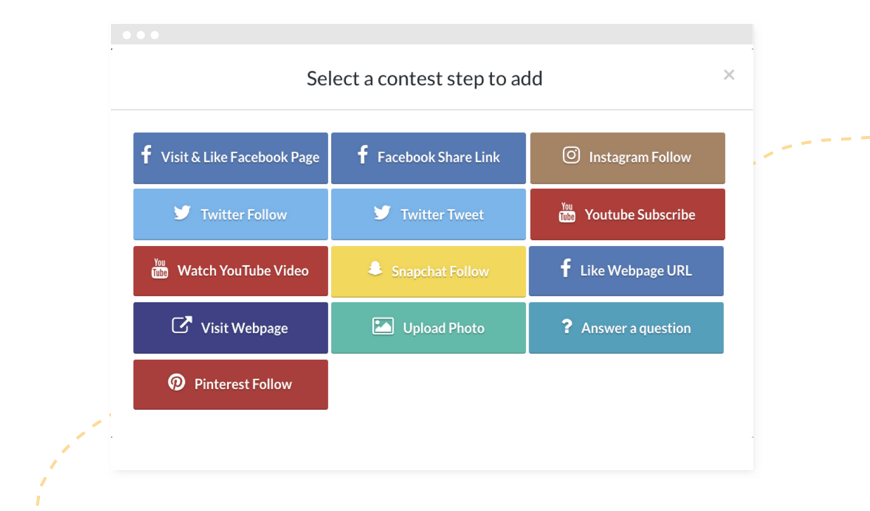
Task: Select the Twitter Tweet contest step
Action: click(428, 214)
